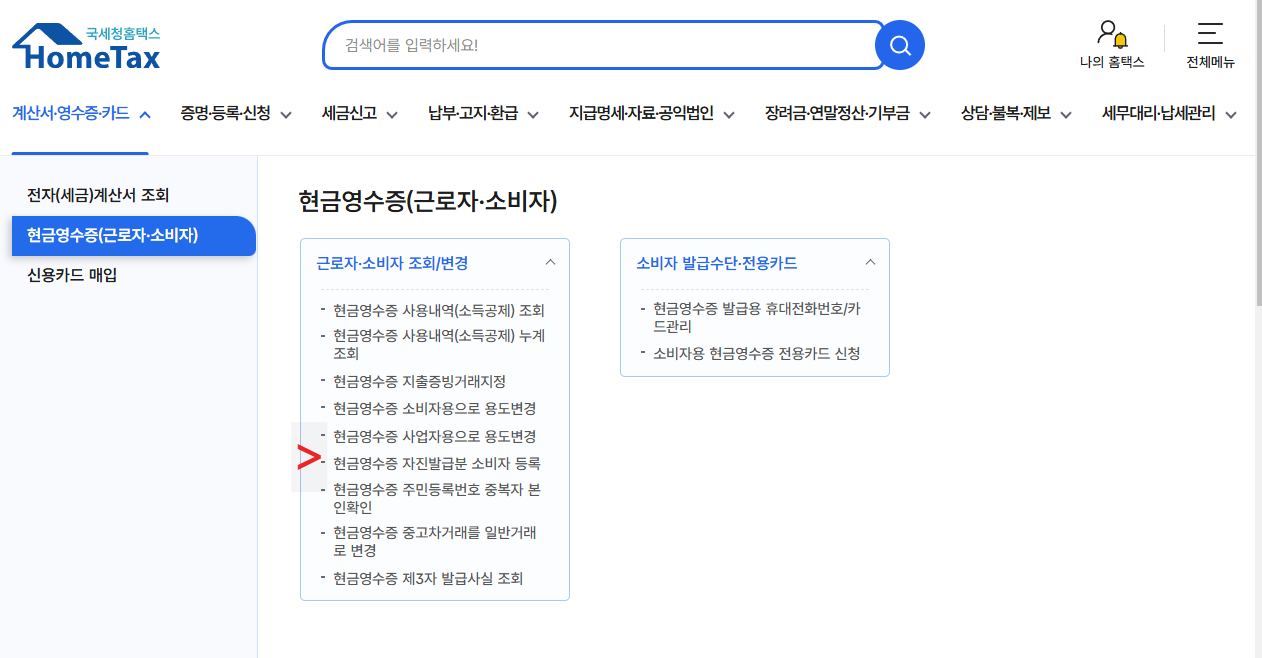Image resolution: width=1262 pixels, height=658 pixels.
Task: Expand the 증명·등록·신청 dropdown
Action: pyautogui.click(x=235, y=114)
